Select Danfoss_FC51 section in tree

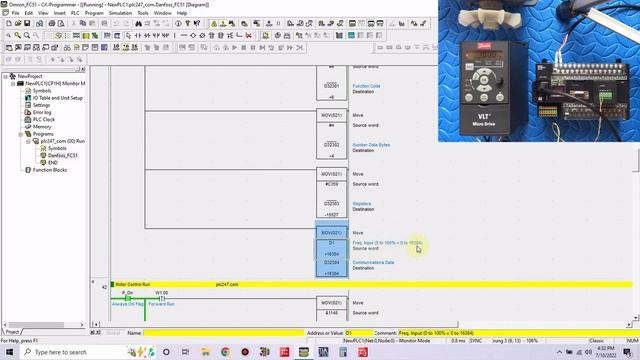click(x=62, y=156)
